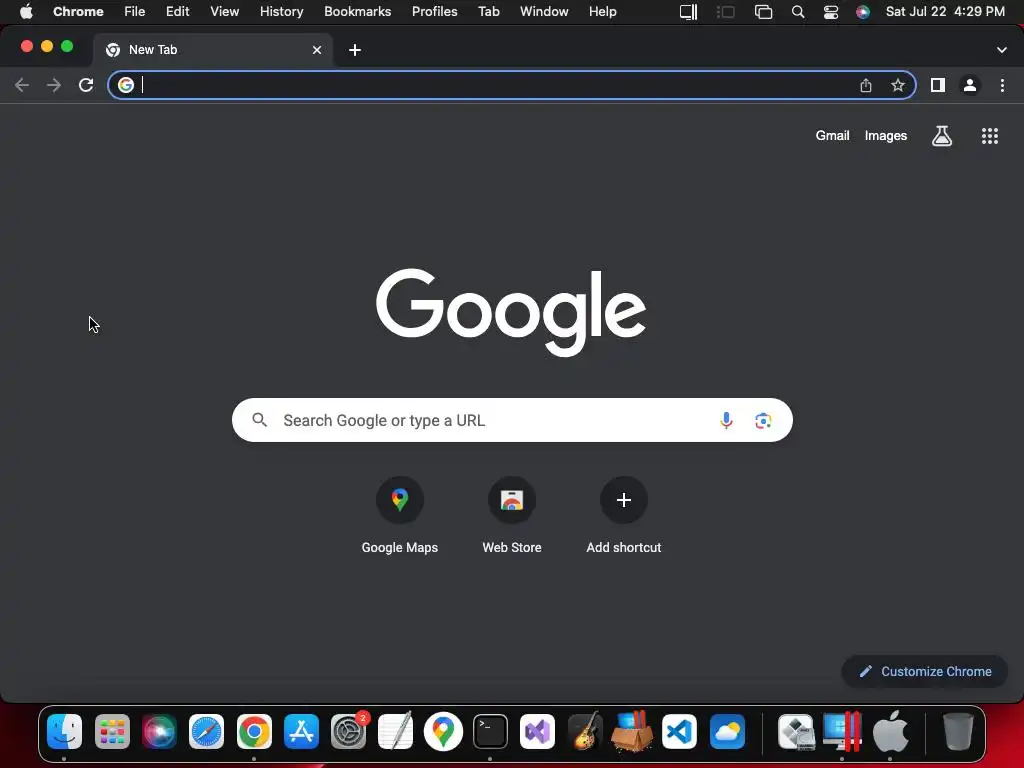Open the Web Store shortcut
The image size is (1024, 768).
tap(512, 516)
